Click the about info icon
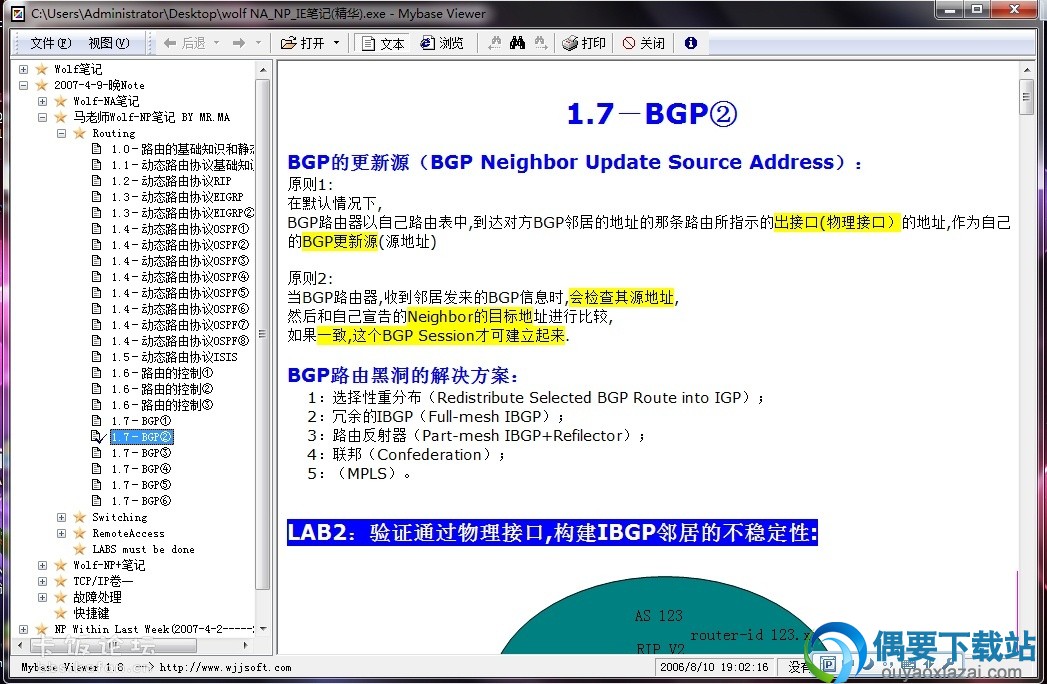The height and width of the screenshot is (684, 1047). coord(690,43)
